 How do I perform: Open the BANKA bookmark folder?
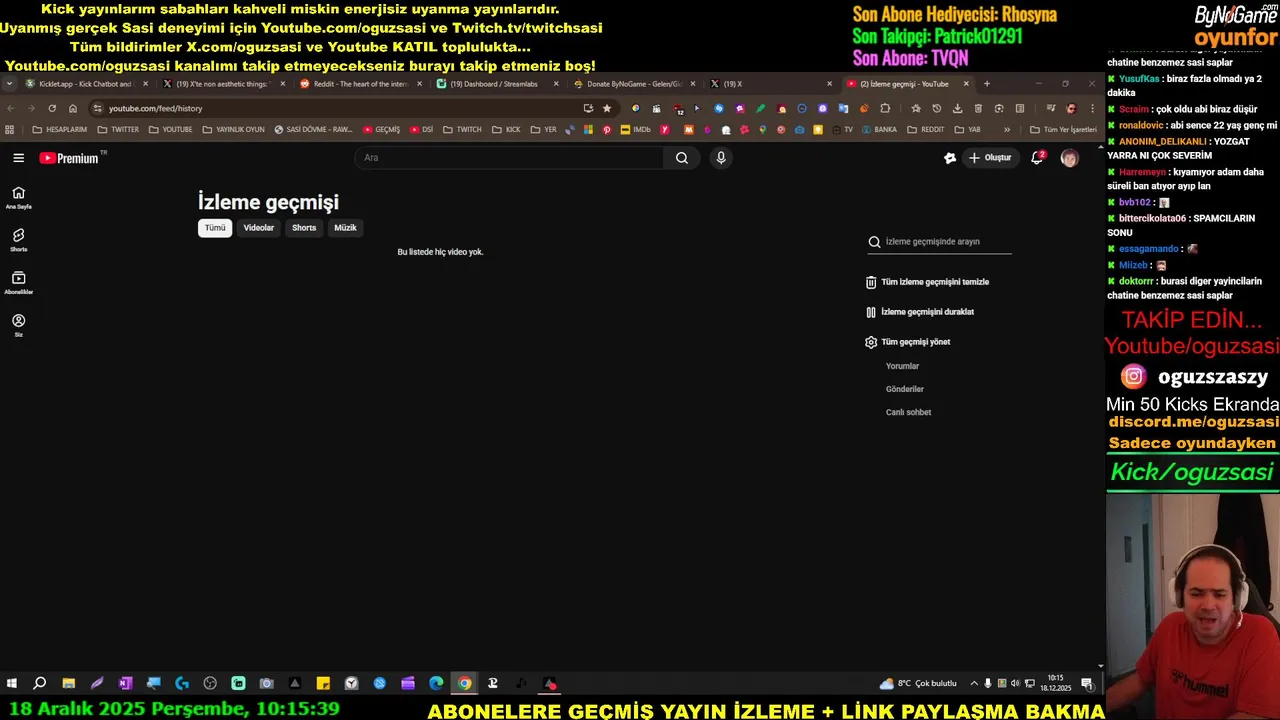tap(879, 130)
